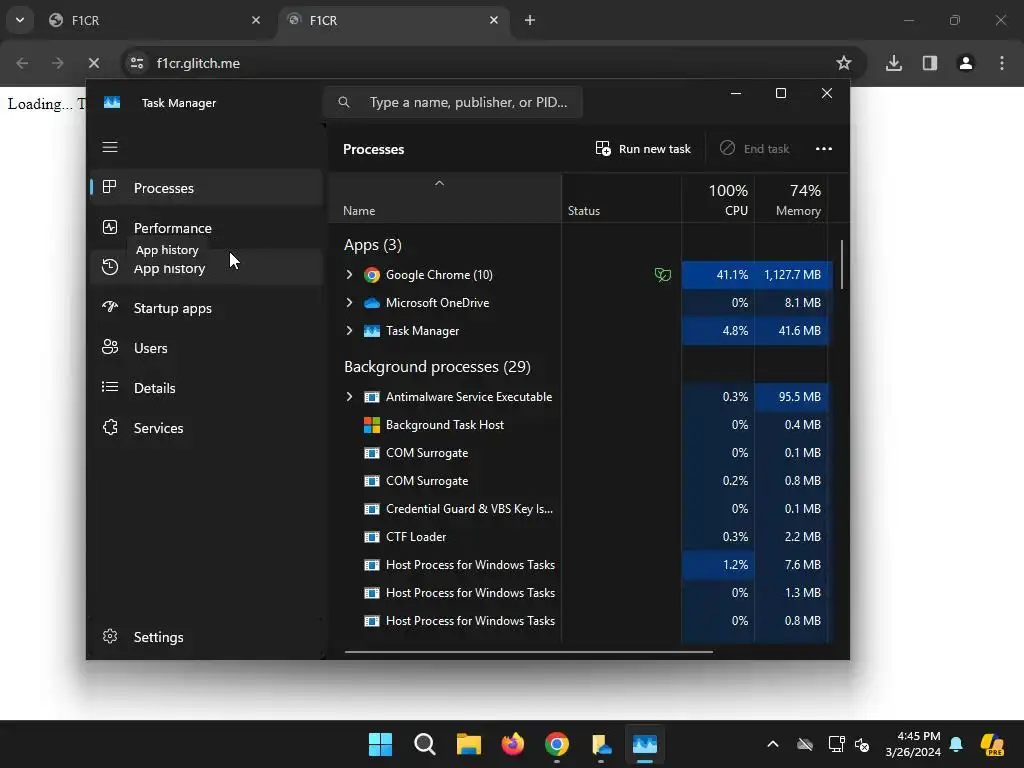Open the Task Manager hamburger navigation menu
The height and width of the screenshot is (768, 1024).
pyautogui.click(x=110, y=147)
